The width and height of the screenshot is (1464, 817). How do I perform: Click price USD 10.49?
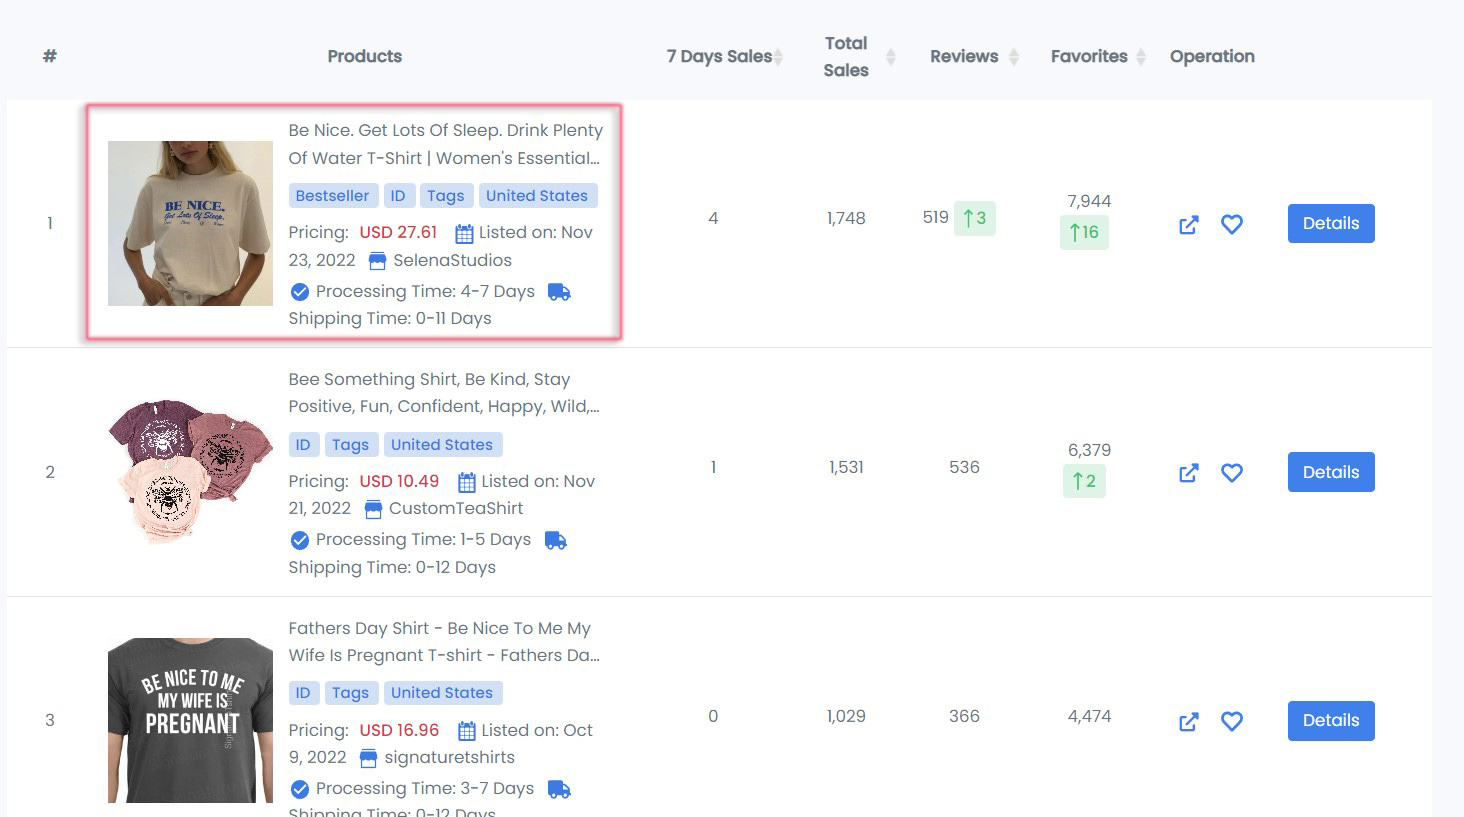pyautogui.click(x=399, y=481)
